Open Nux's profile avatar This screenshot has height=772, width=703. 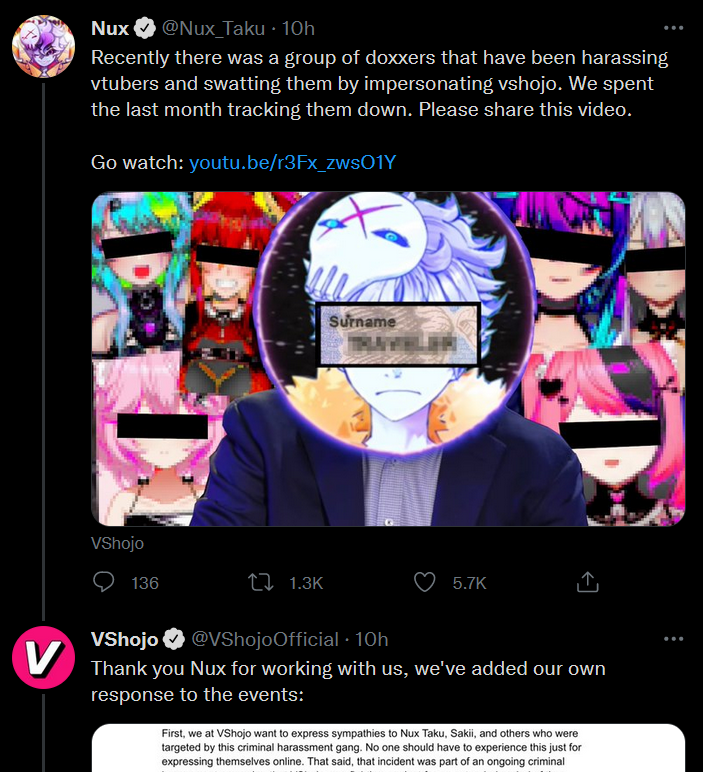pos(43,46)
